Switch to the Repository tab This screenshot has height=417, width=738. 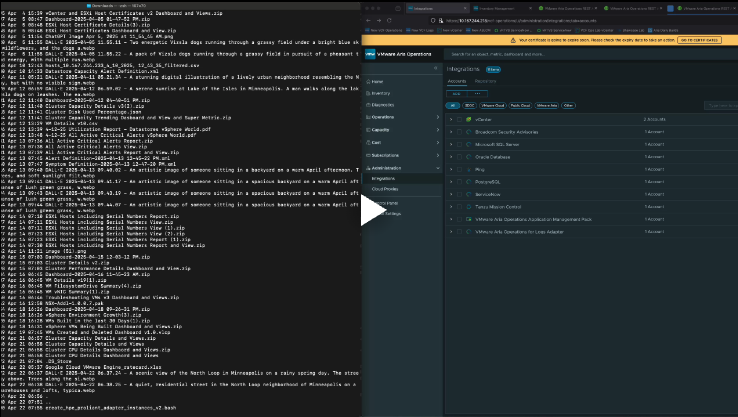point(485,81)
